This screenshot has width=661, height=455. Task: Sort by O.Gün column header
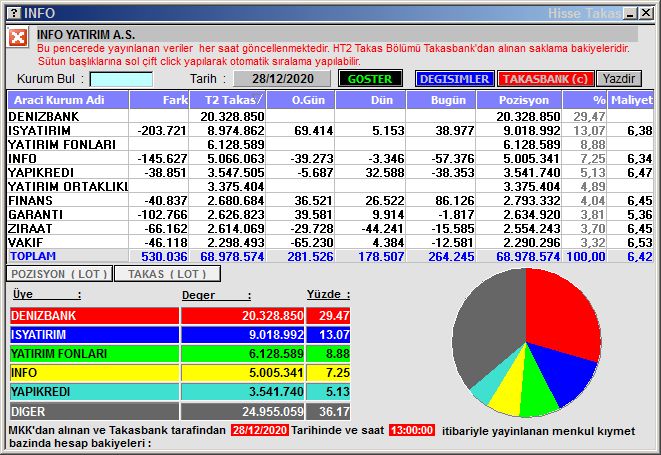click(x=301, y=100)
